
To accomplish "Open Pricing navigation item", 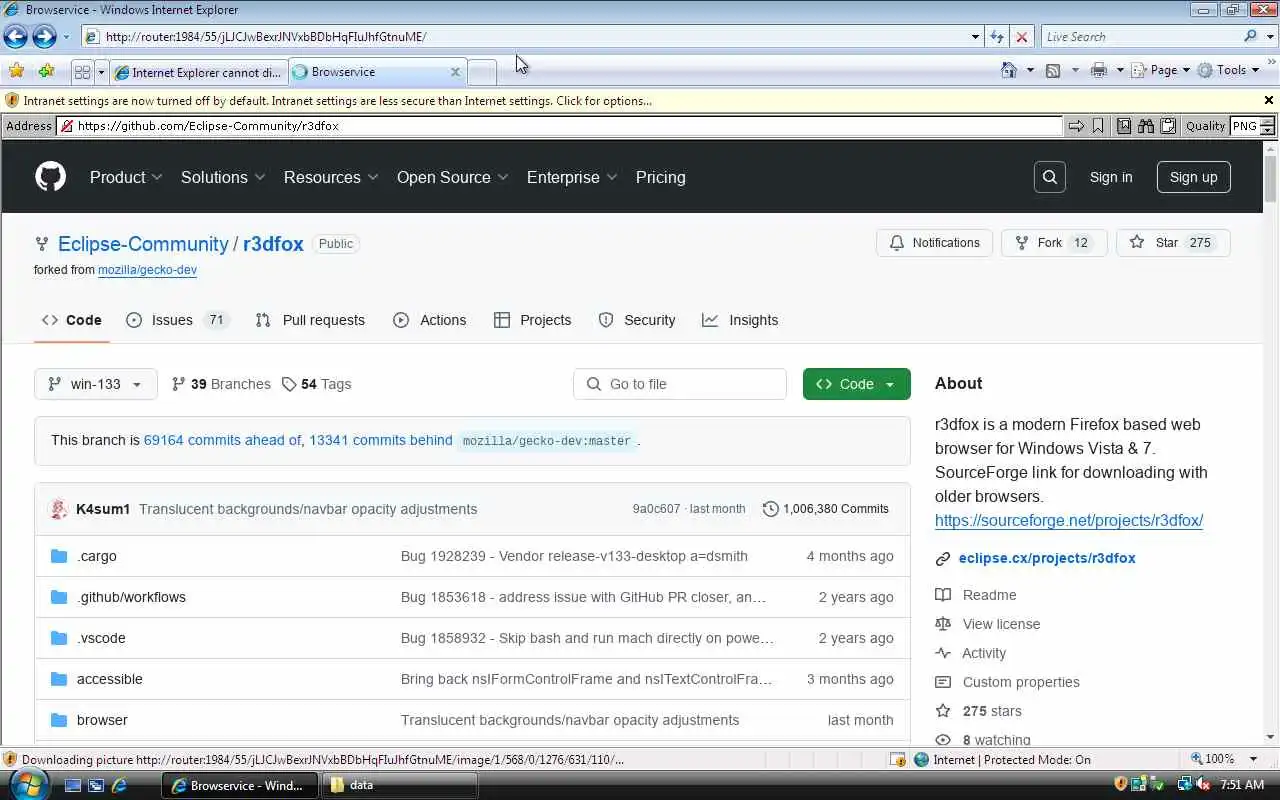I will coord(661,177).
